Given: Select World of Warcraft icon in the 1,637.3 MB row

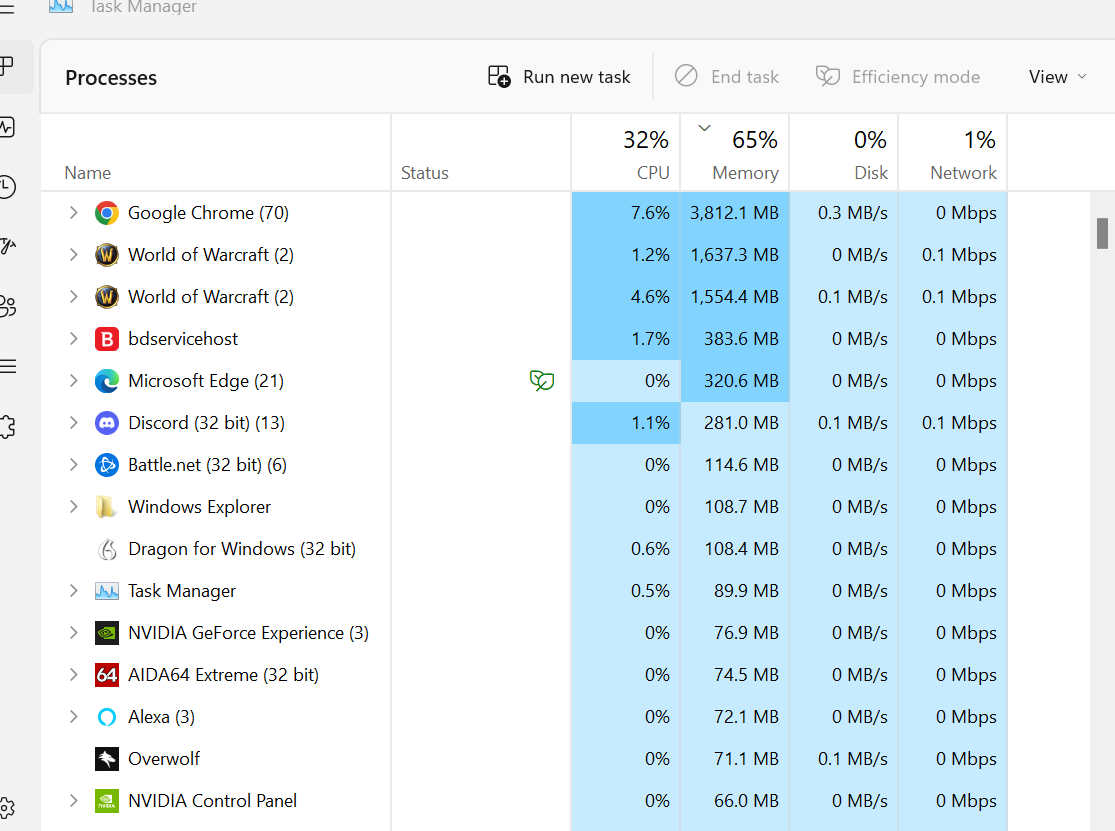Looking at the screenshot, I should [x=107, y=255].
